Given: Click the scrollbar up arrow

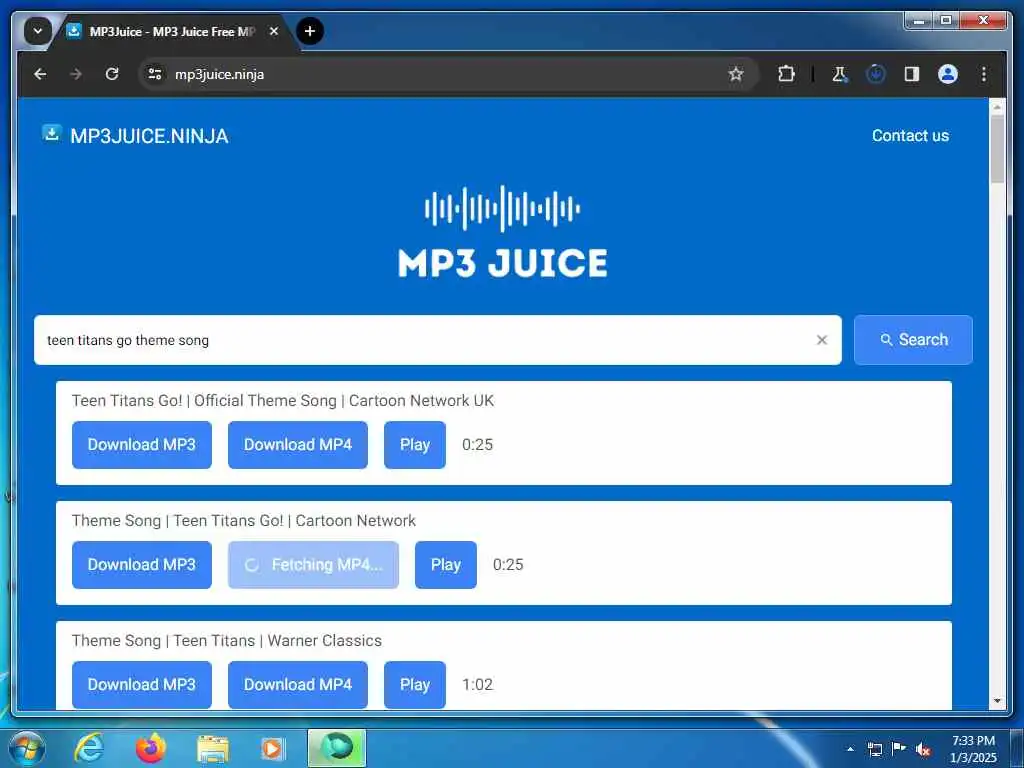Looking at the screenshot, I should 997,106.
